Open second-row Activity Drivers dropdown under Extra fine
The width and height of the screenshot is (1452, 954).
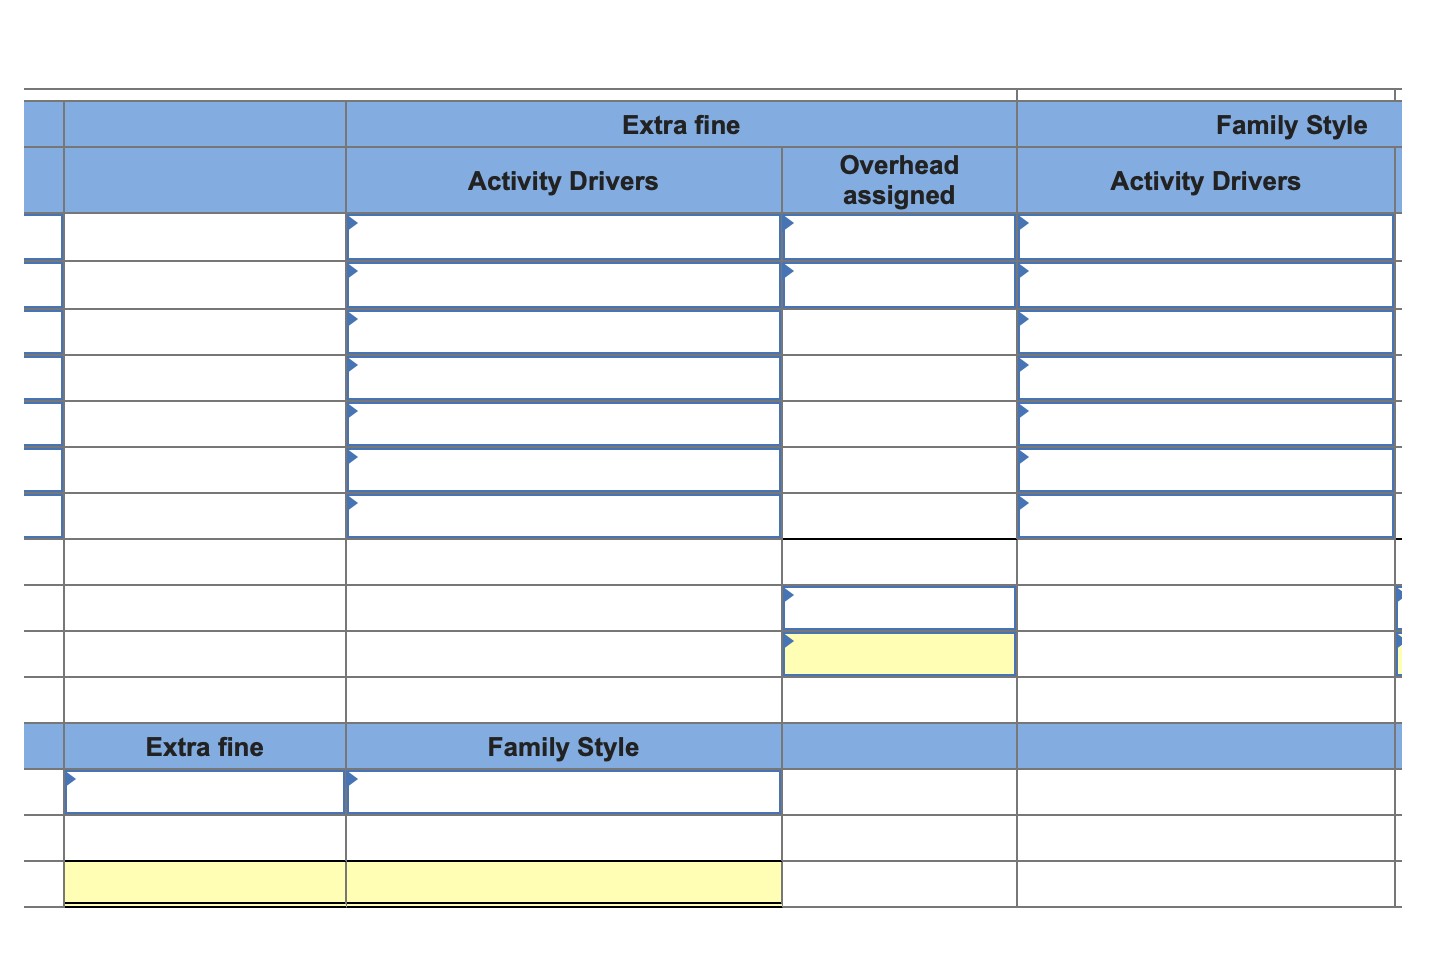563,285
